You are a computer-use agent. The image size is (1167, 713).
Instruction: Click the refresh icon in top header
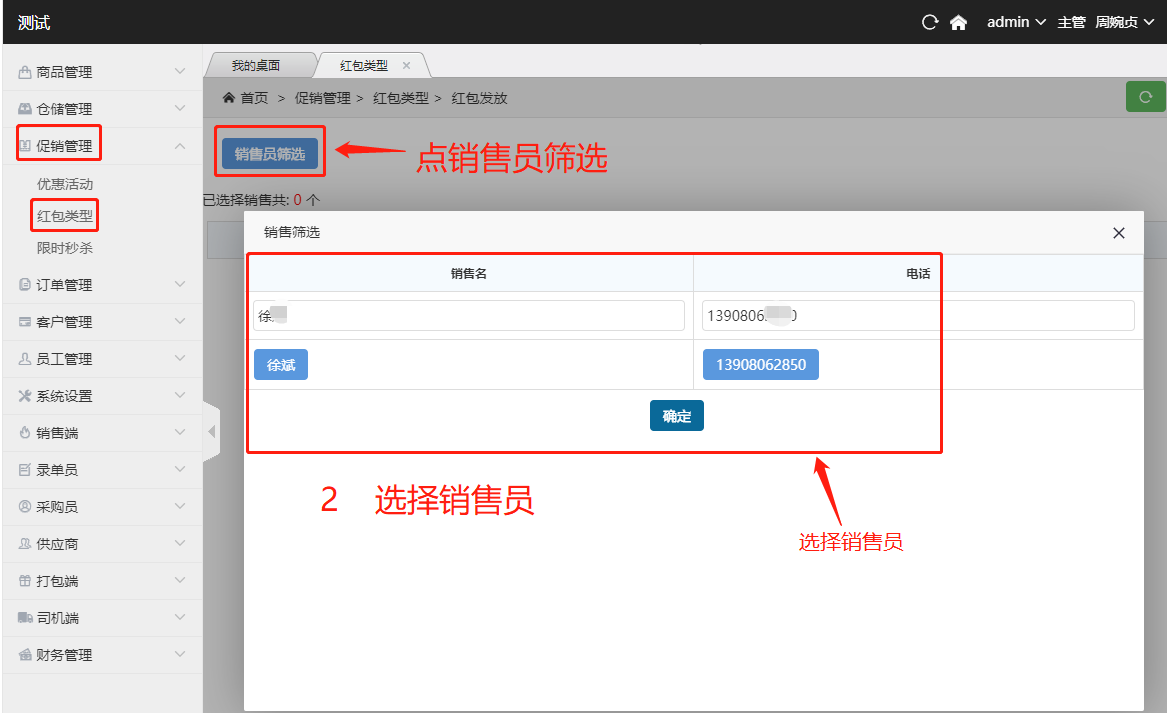(930, 22)
